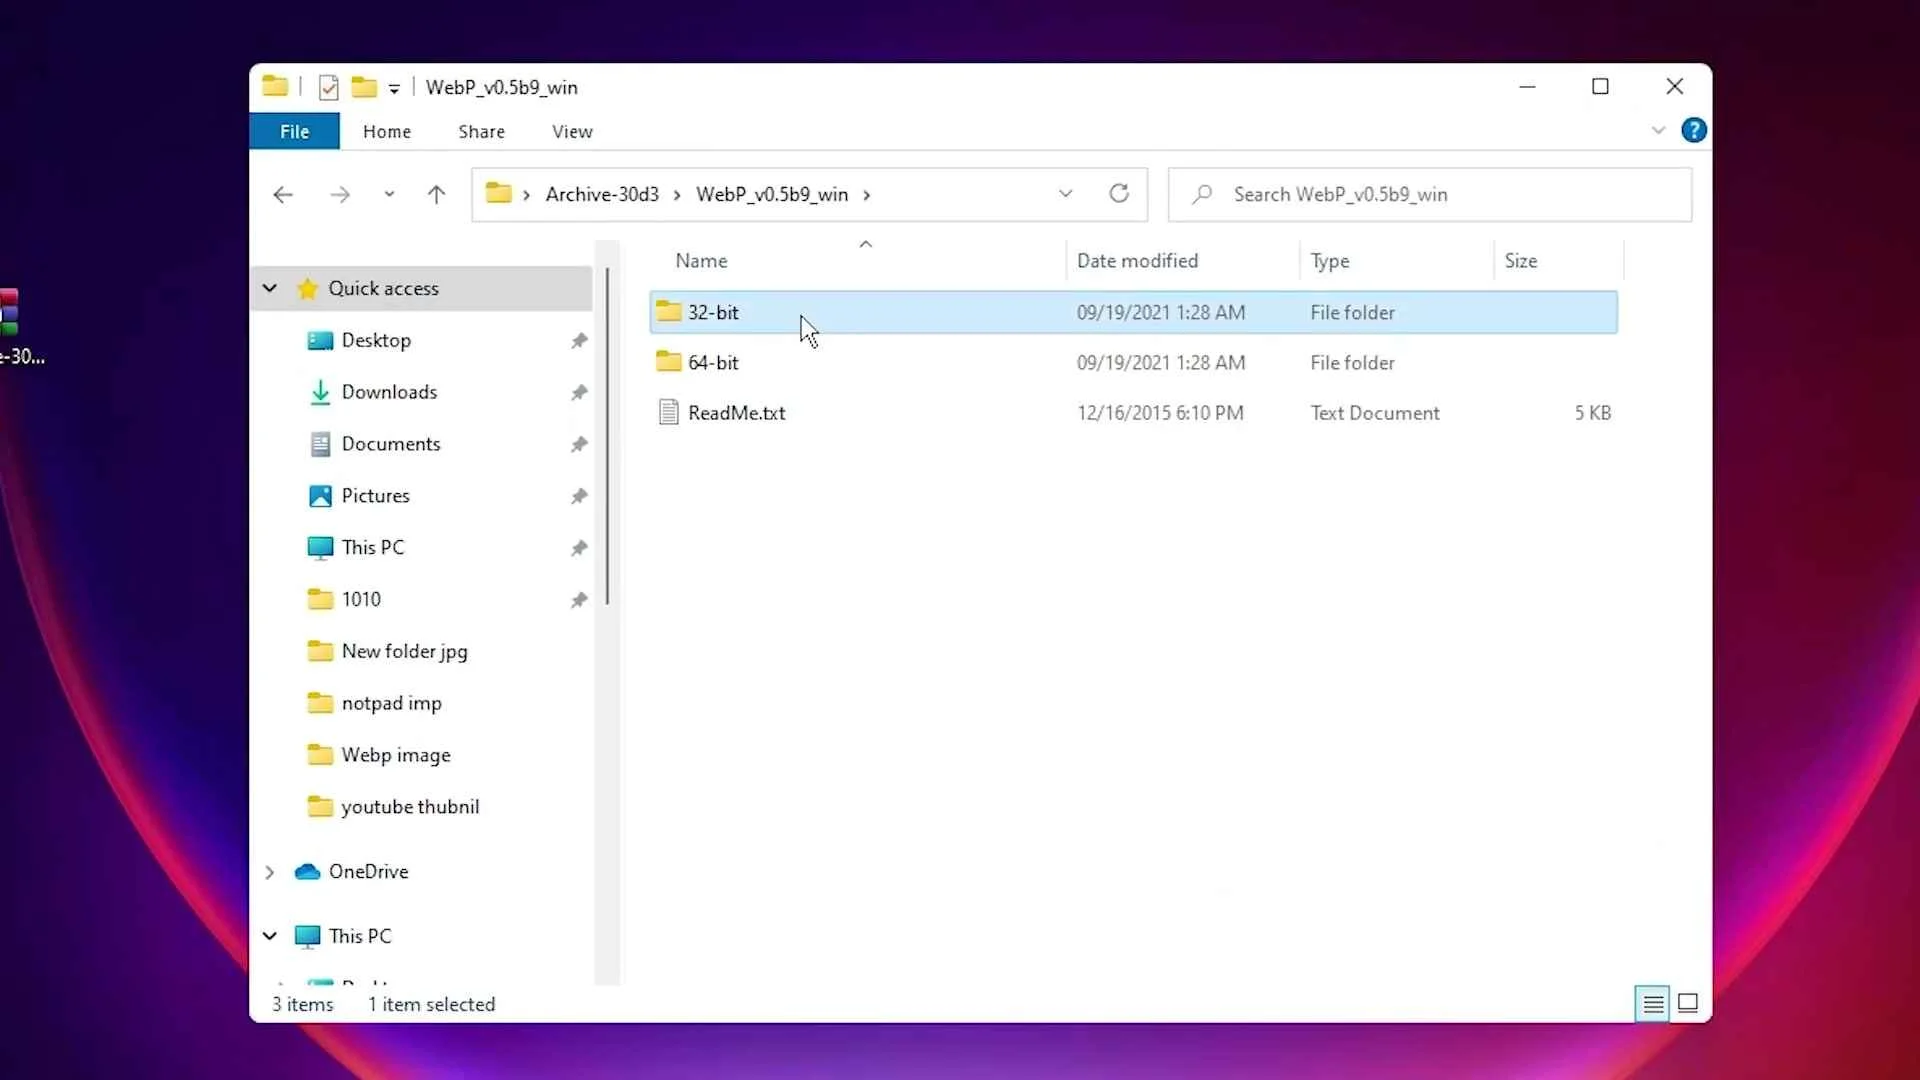
Task: Open Pictures in Quick access
Action: (x=375, y=496)
